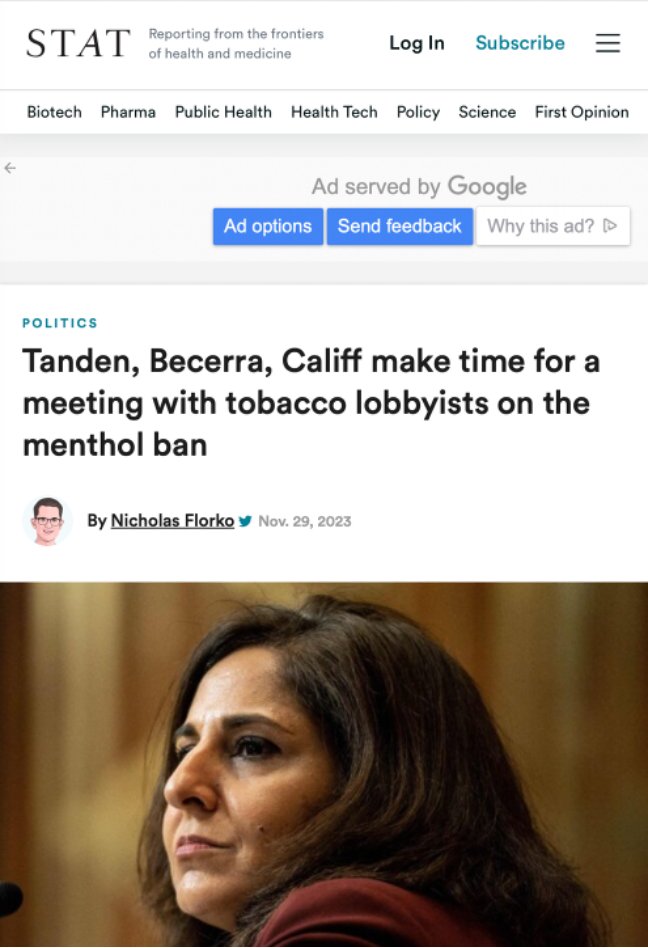Image resolution: width=648 pixels, height=948 pixels.
Task: Navigate to Science section
Action: (x=487, y=112)
